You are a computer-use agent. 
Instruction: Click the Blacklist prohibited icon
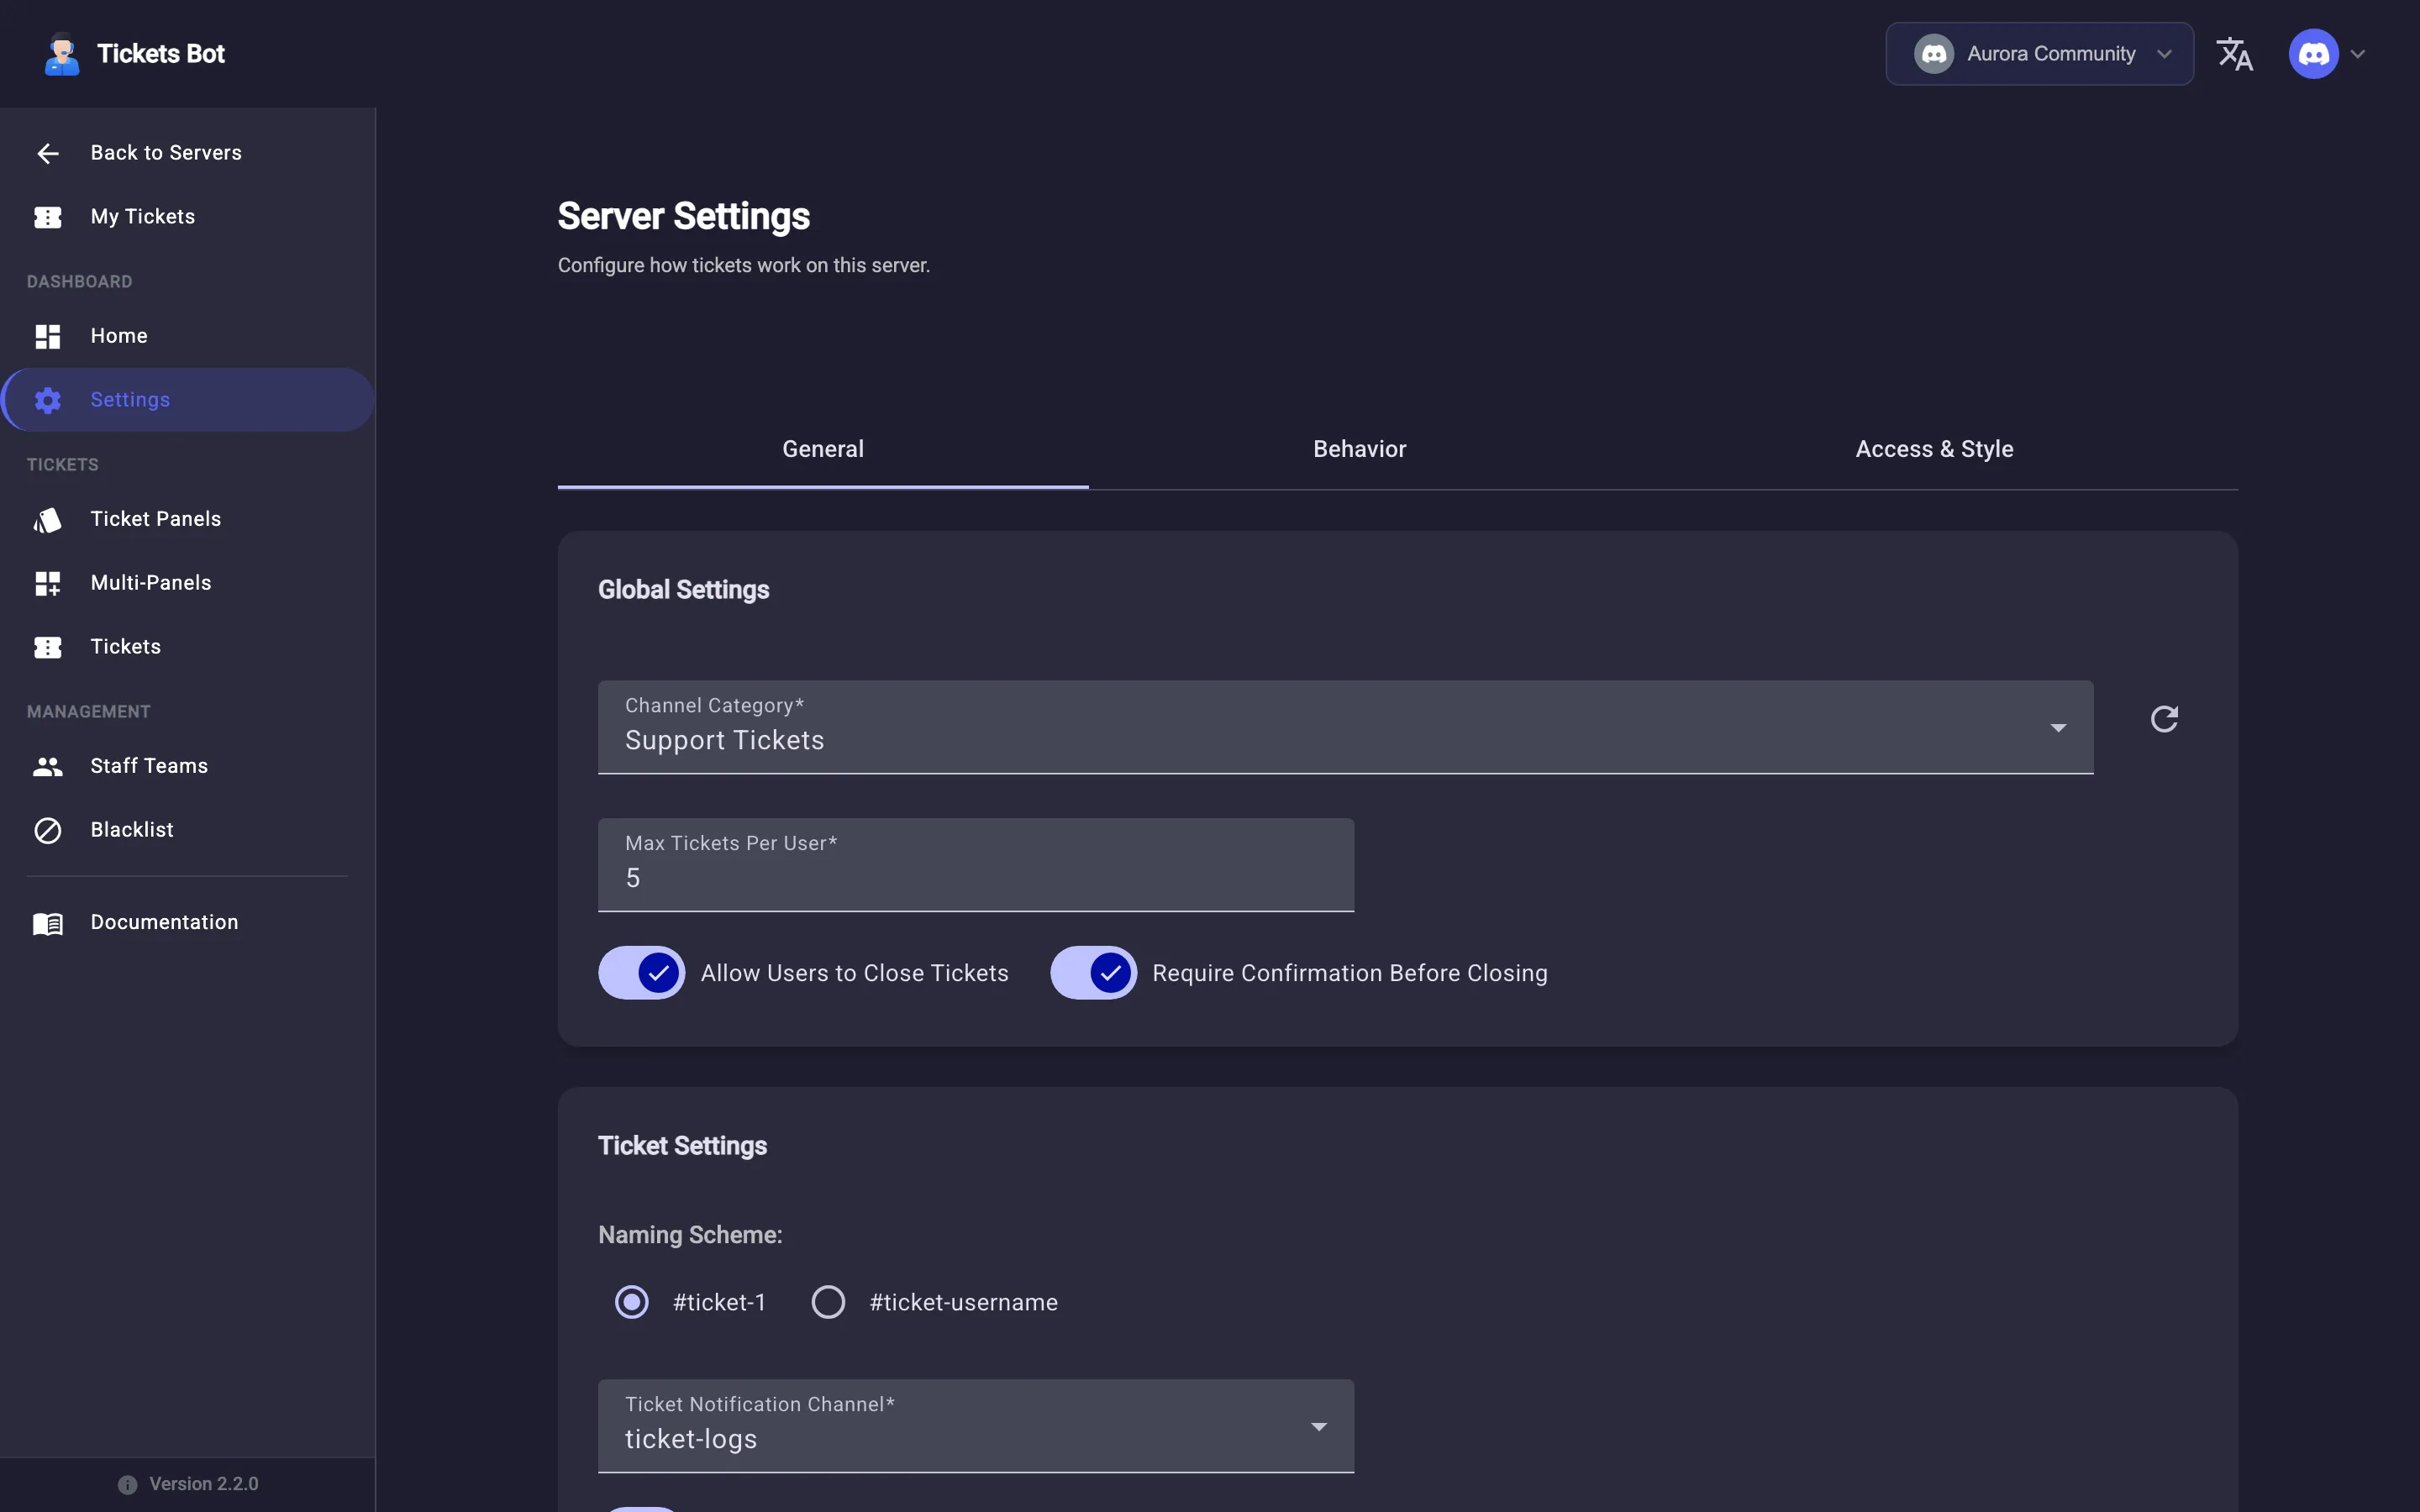47,830
